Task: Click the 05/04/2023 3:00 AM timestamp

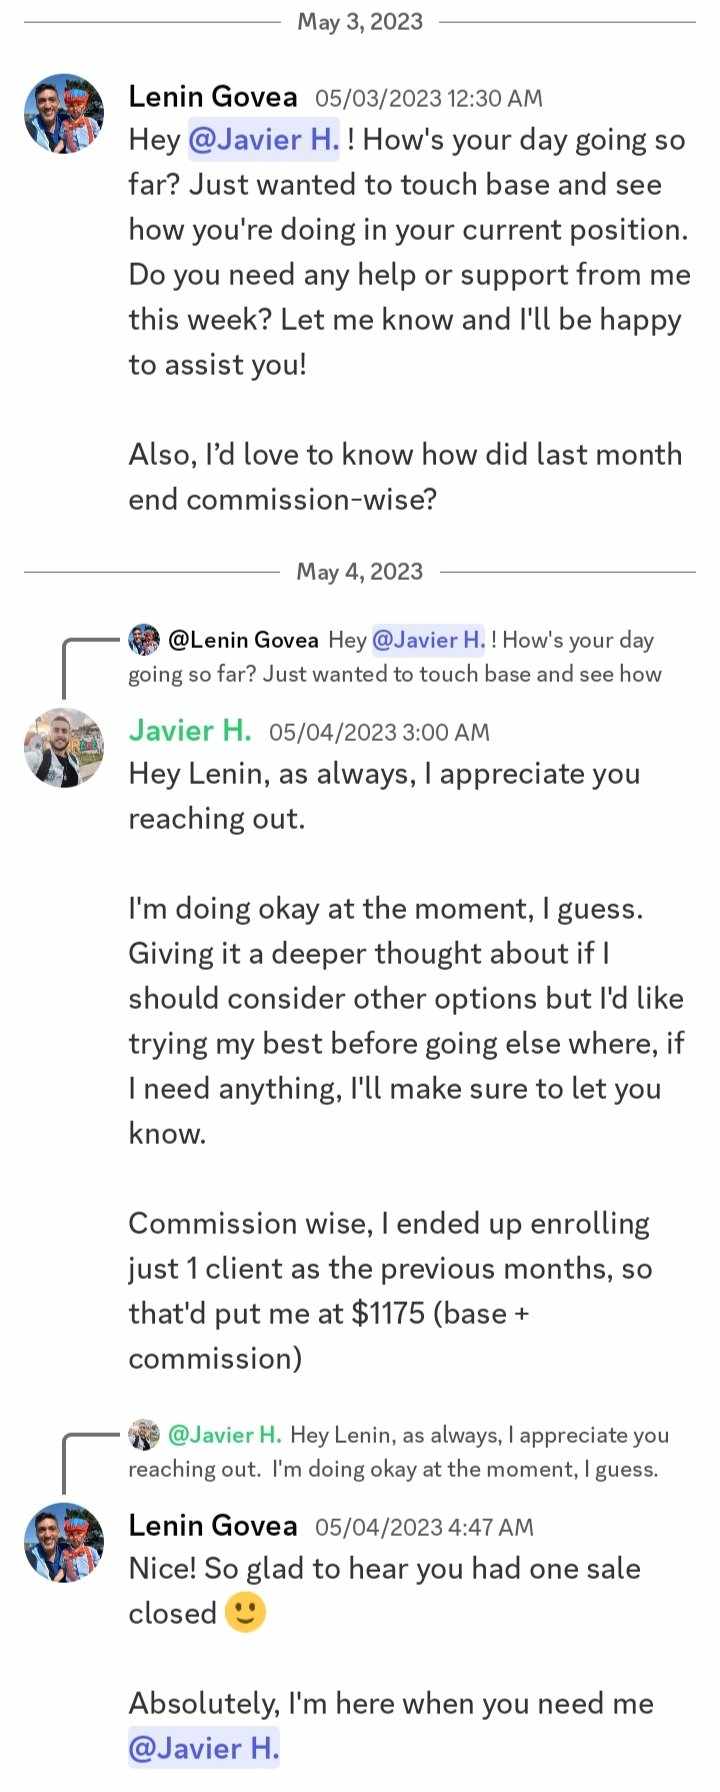Action: click(x=379, y=733)
